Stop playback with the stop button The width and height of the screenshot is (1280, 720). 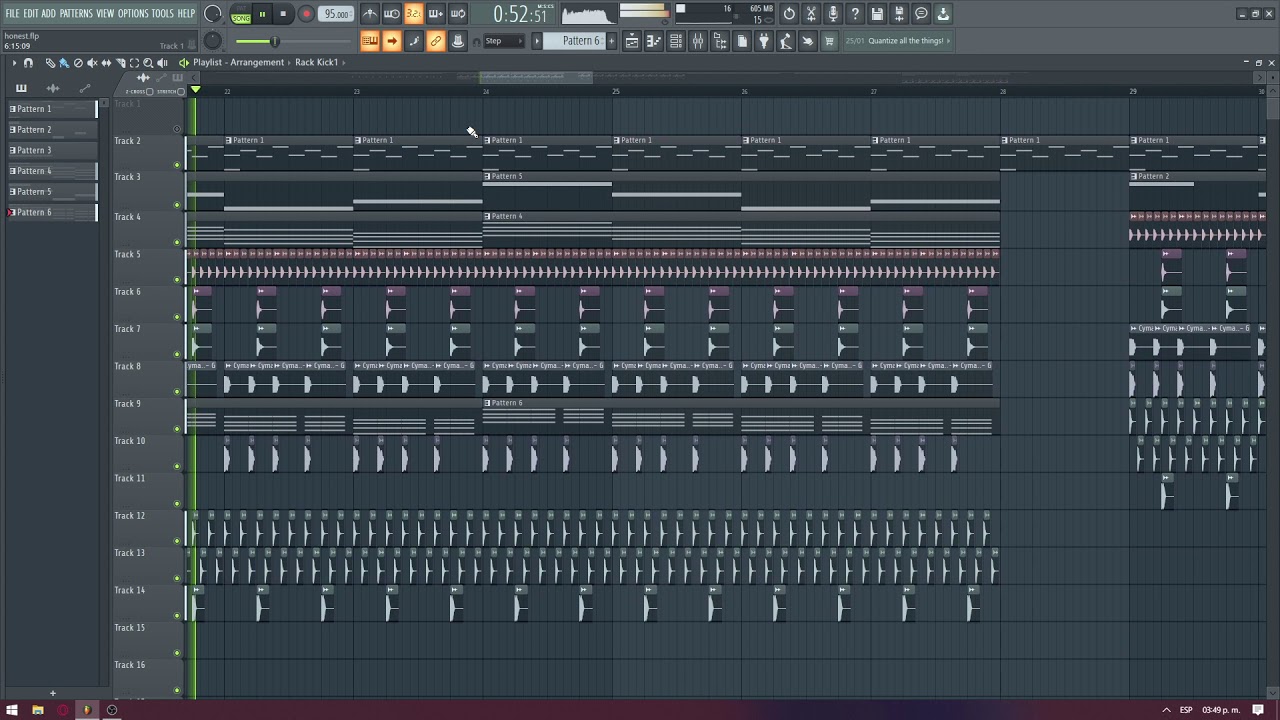click(284, 14)
